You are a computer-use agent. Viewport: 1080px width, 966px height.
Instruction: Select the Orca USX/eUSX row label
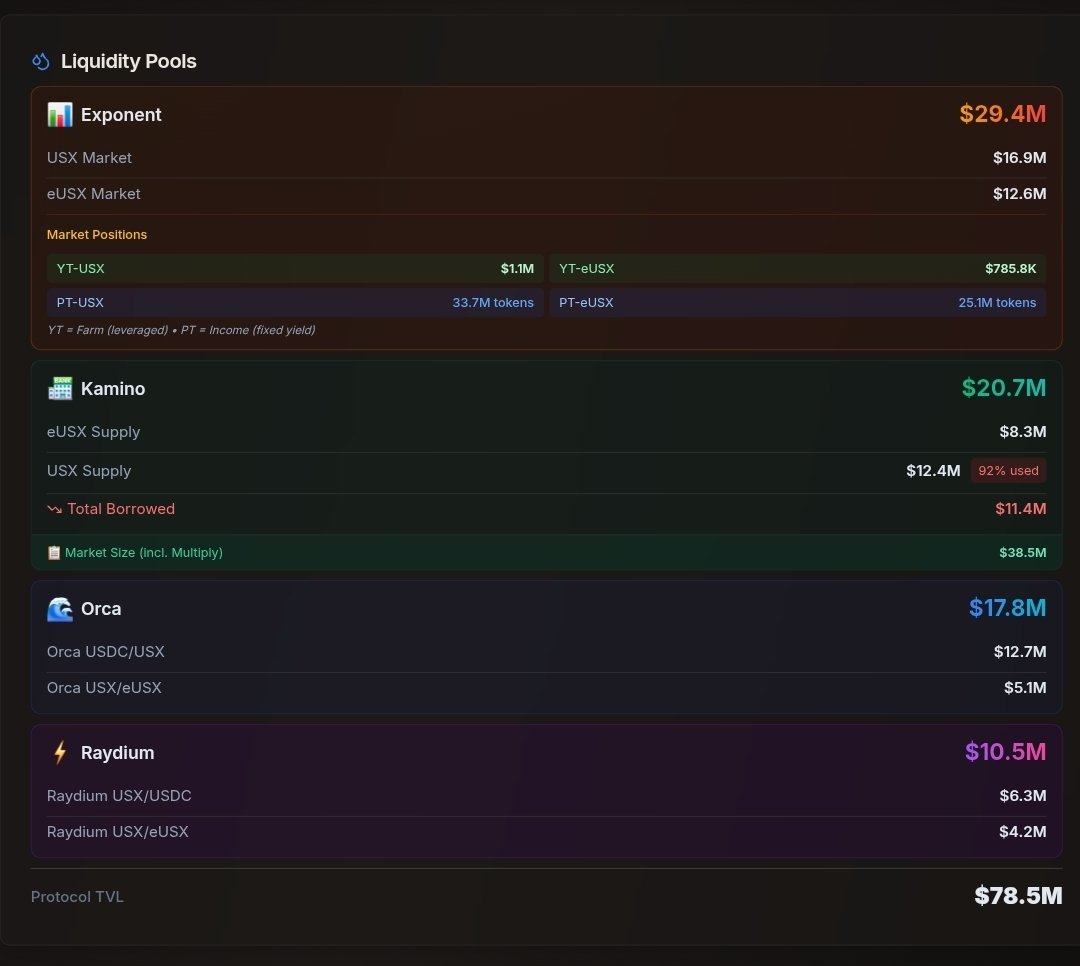click(104, 688)
